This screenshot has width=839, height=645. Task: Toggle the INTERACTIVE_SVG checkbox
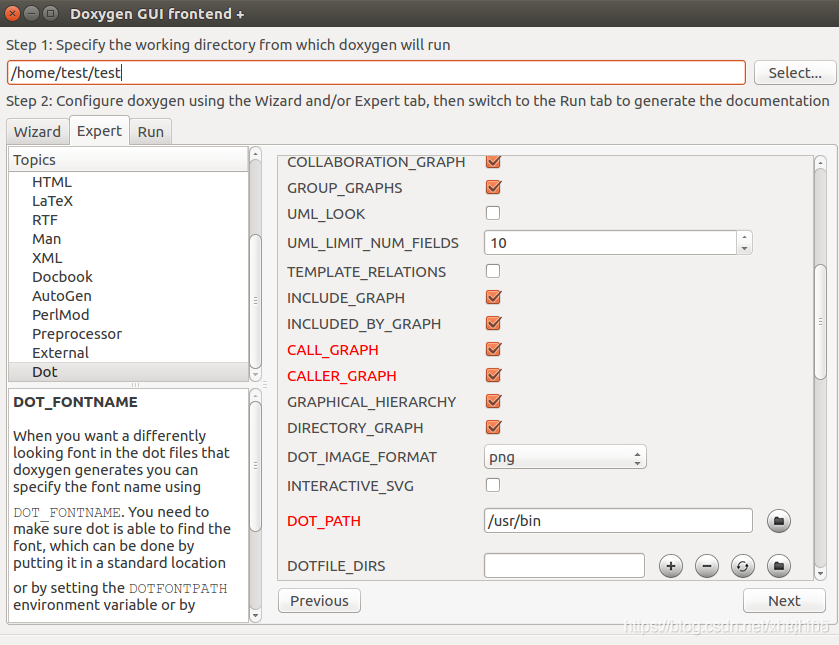pyautogui.click(x=493, y=485)
